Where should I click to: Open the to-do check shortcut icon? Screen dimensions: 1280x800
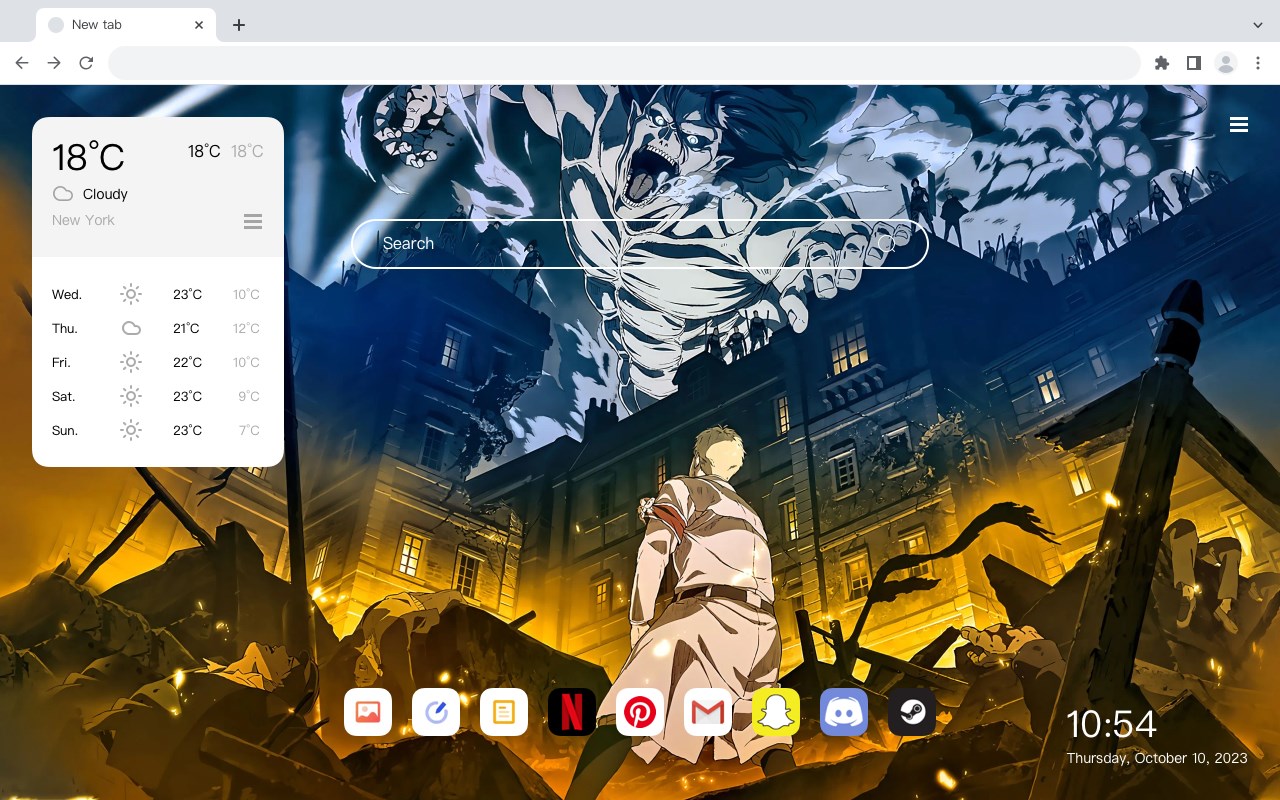coord(436,712)
